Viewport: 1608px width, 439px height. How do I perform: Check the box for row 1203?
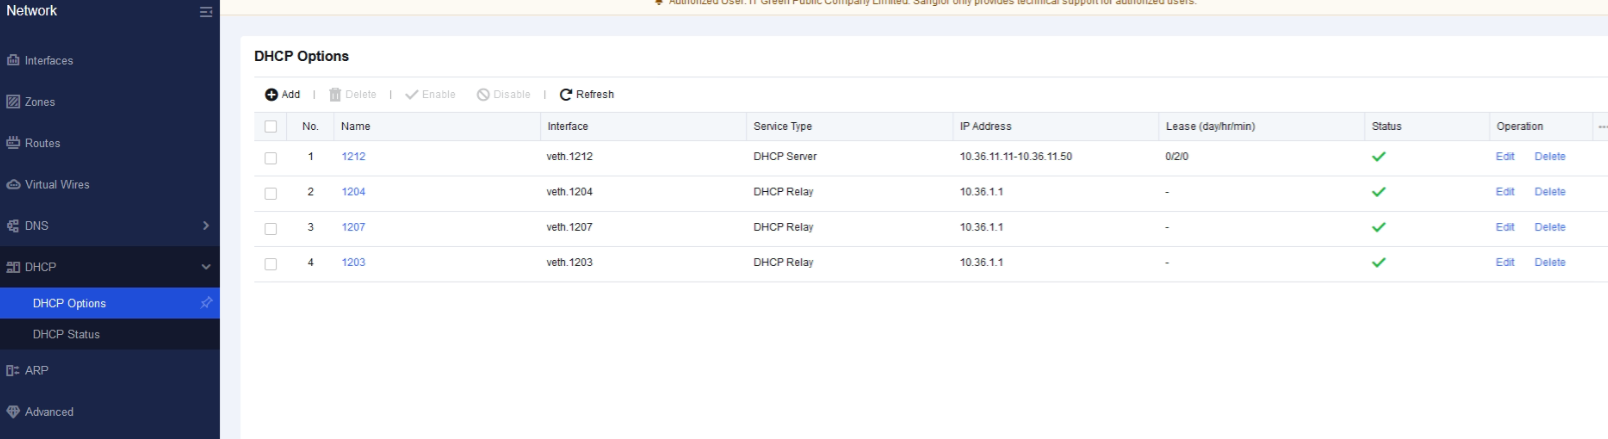[270, 264]
